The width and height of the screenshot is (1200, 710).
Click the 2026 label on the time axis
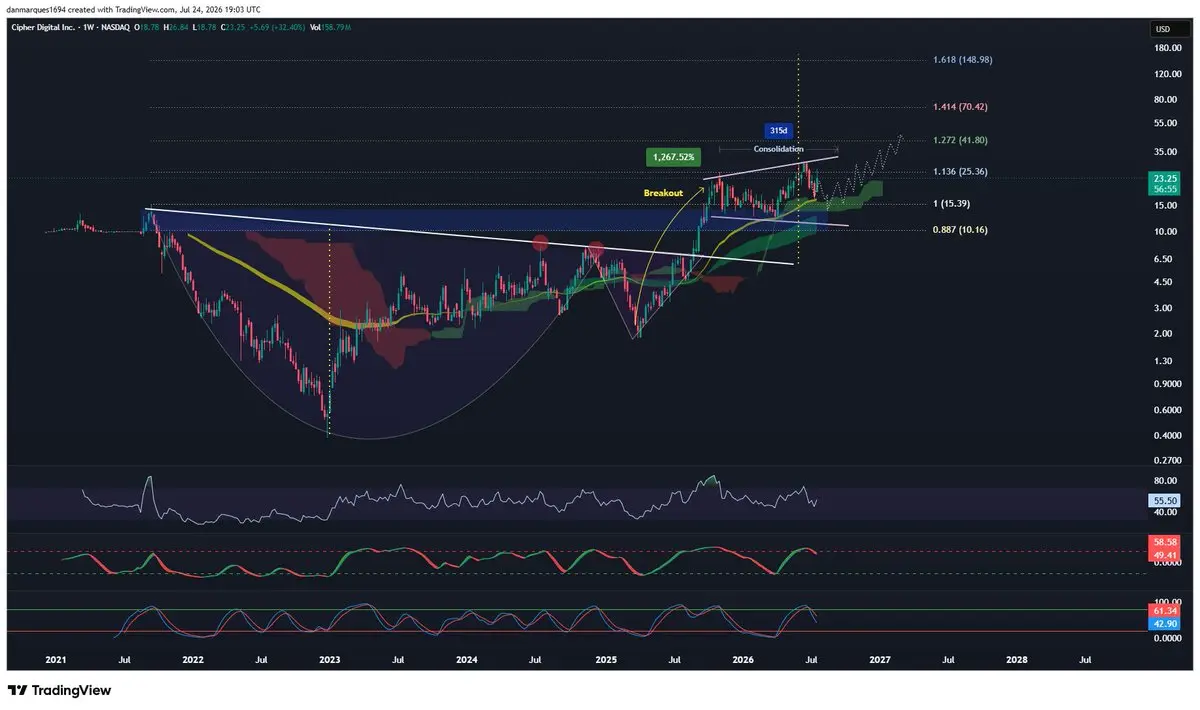[x=742, y=660]
